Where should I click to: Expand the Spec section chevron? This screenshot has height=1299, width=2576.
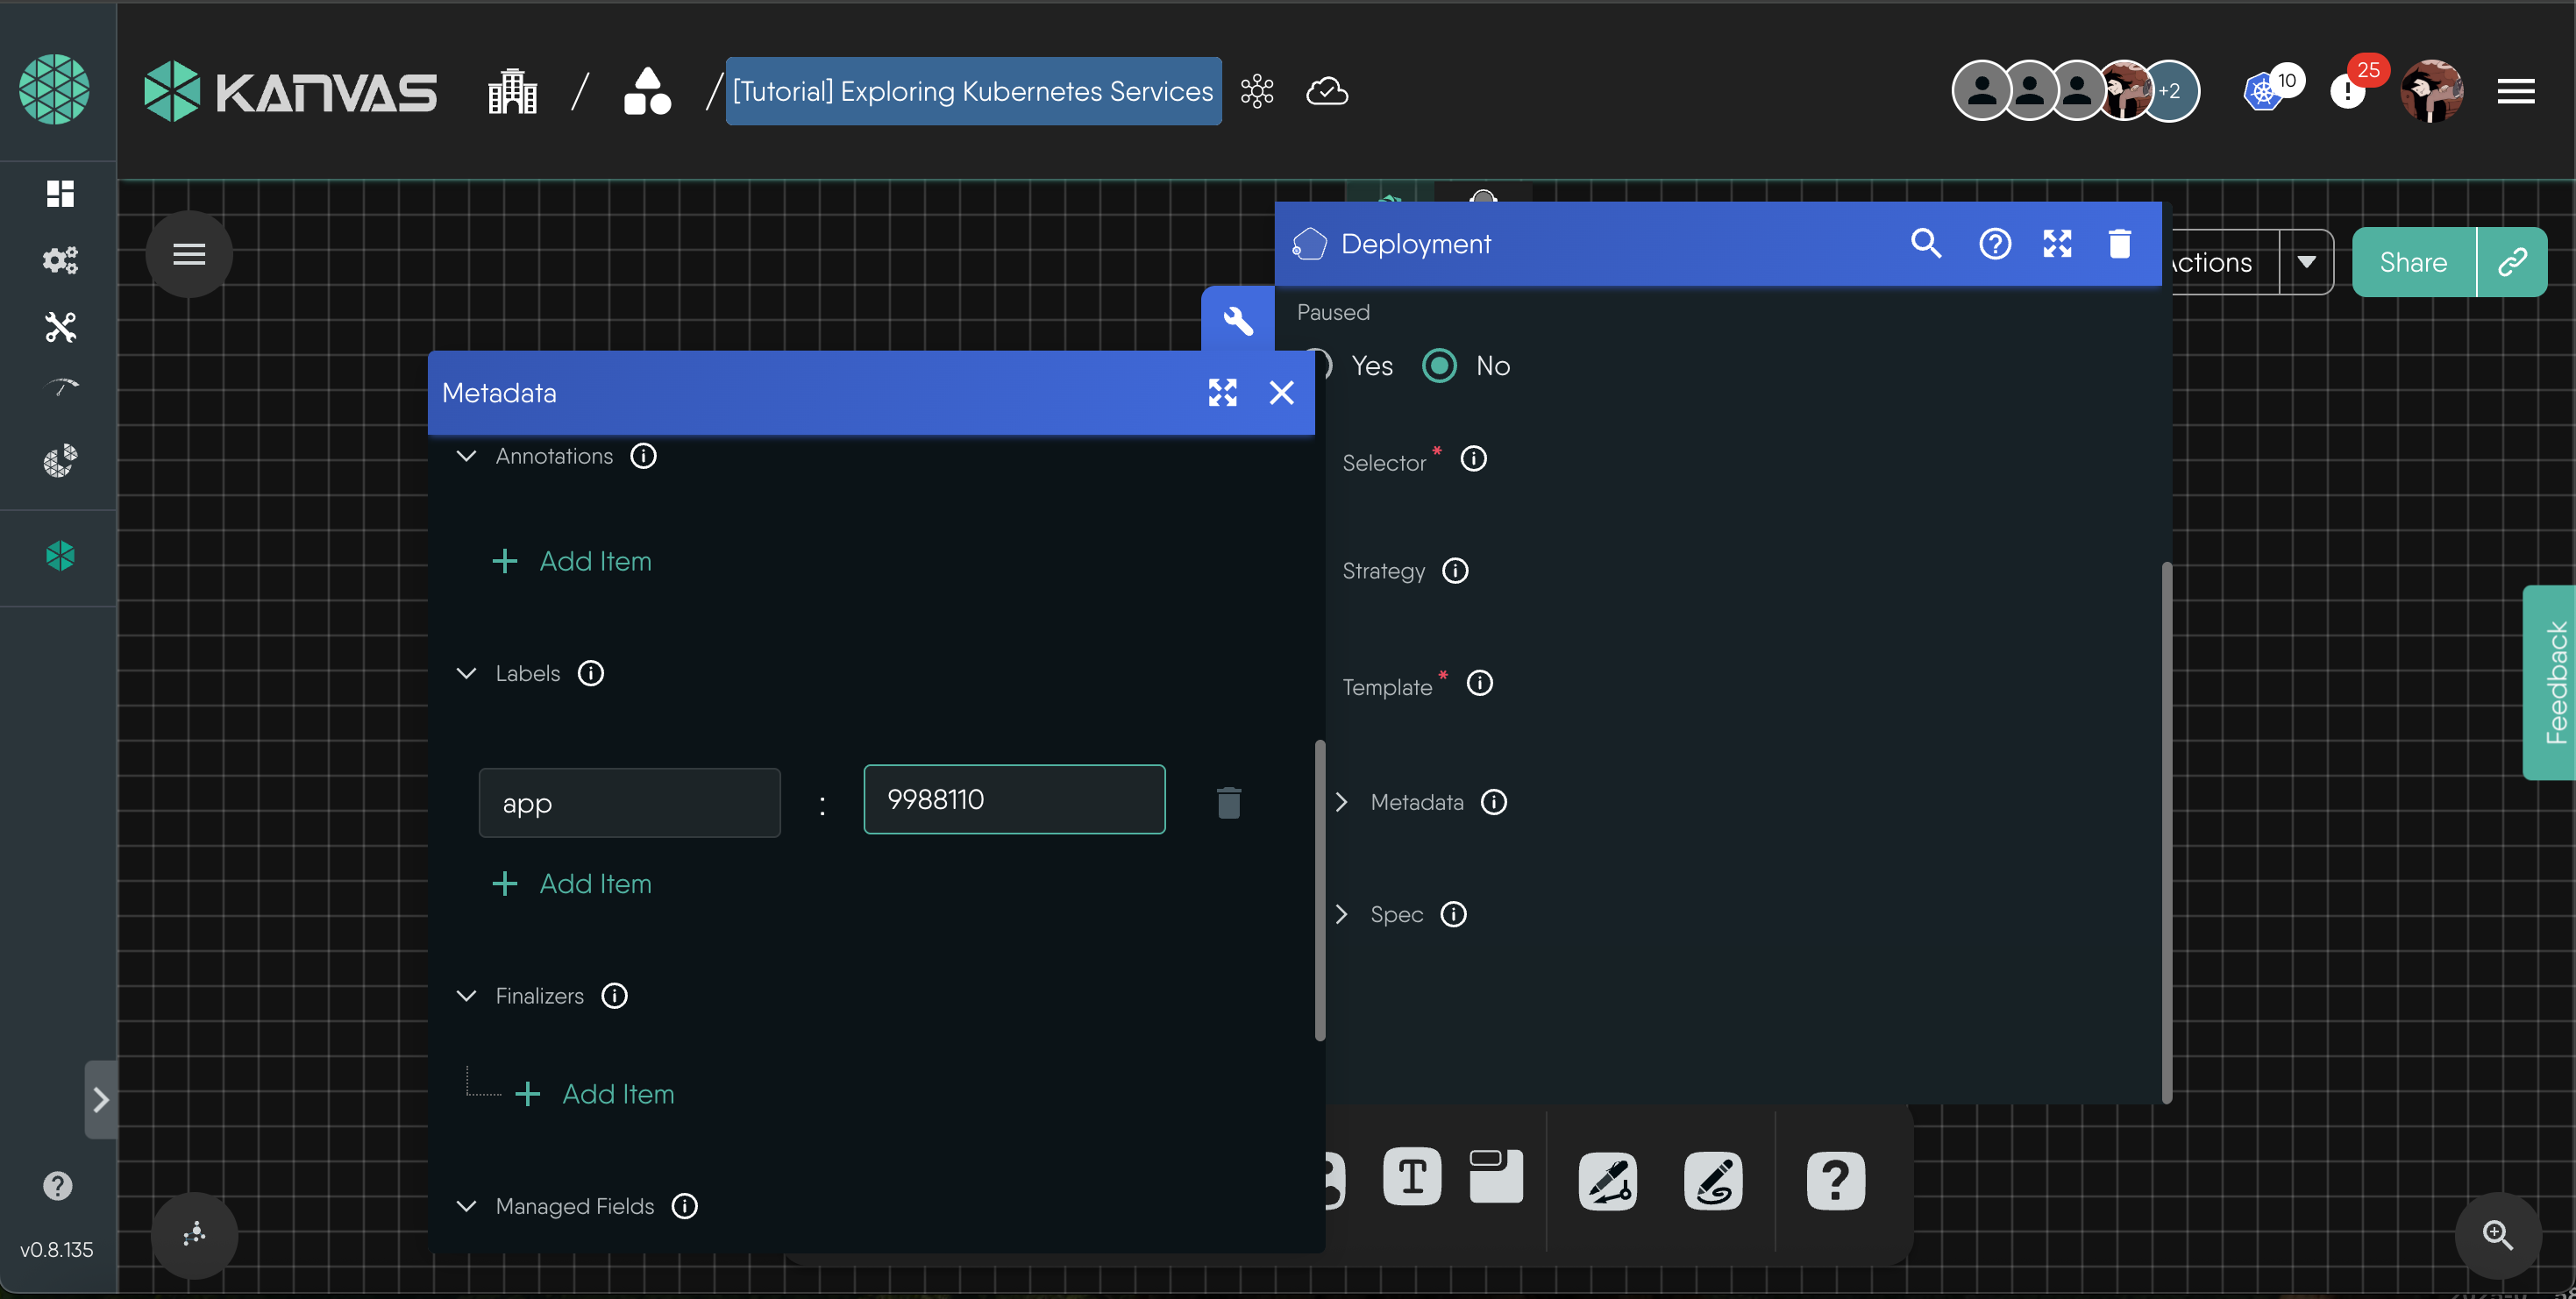click(x=1342, y=914)
